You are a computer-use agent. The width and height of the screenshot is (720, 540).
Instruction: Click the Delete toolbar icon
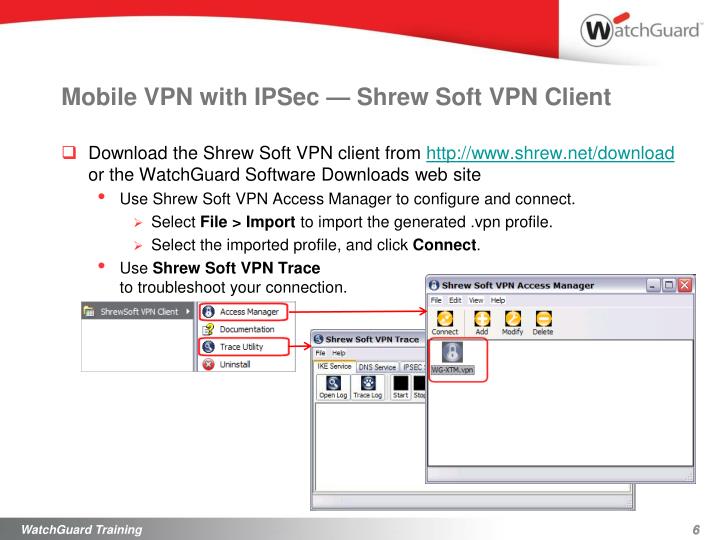coord(543,322)
